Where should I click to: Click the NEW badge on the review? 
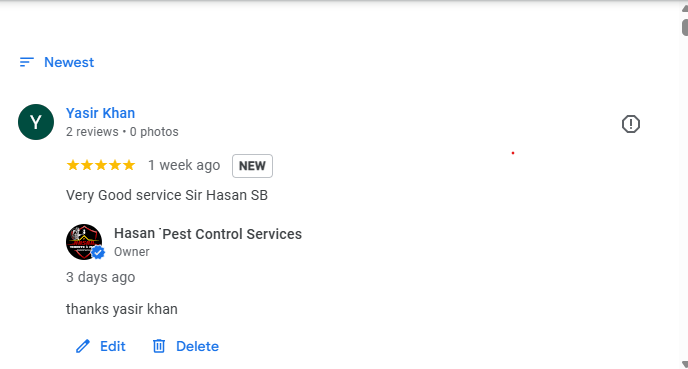tap(252, 166)
